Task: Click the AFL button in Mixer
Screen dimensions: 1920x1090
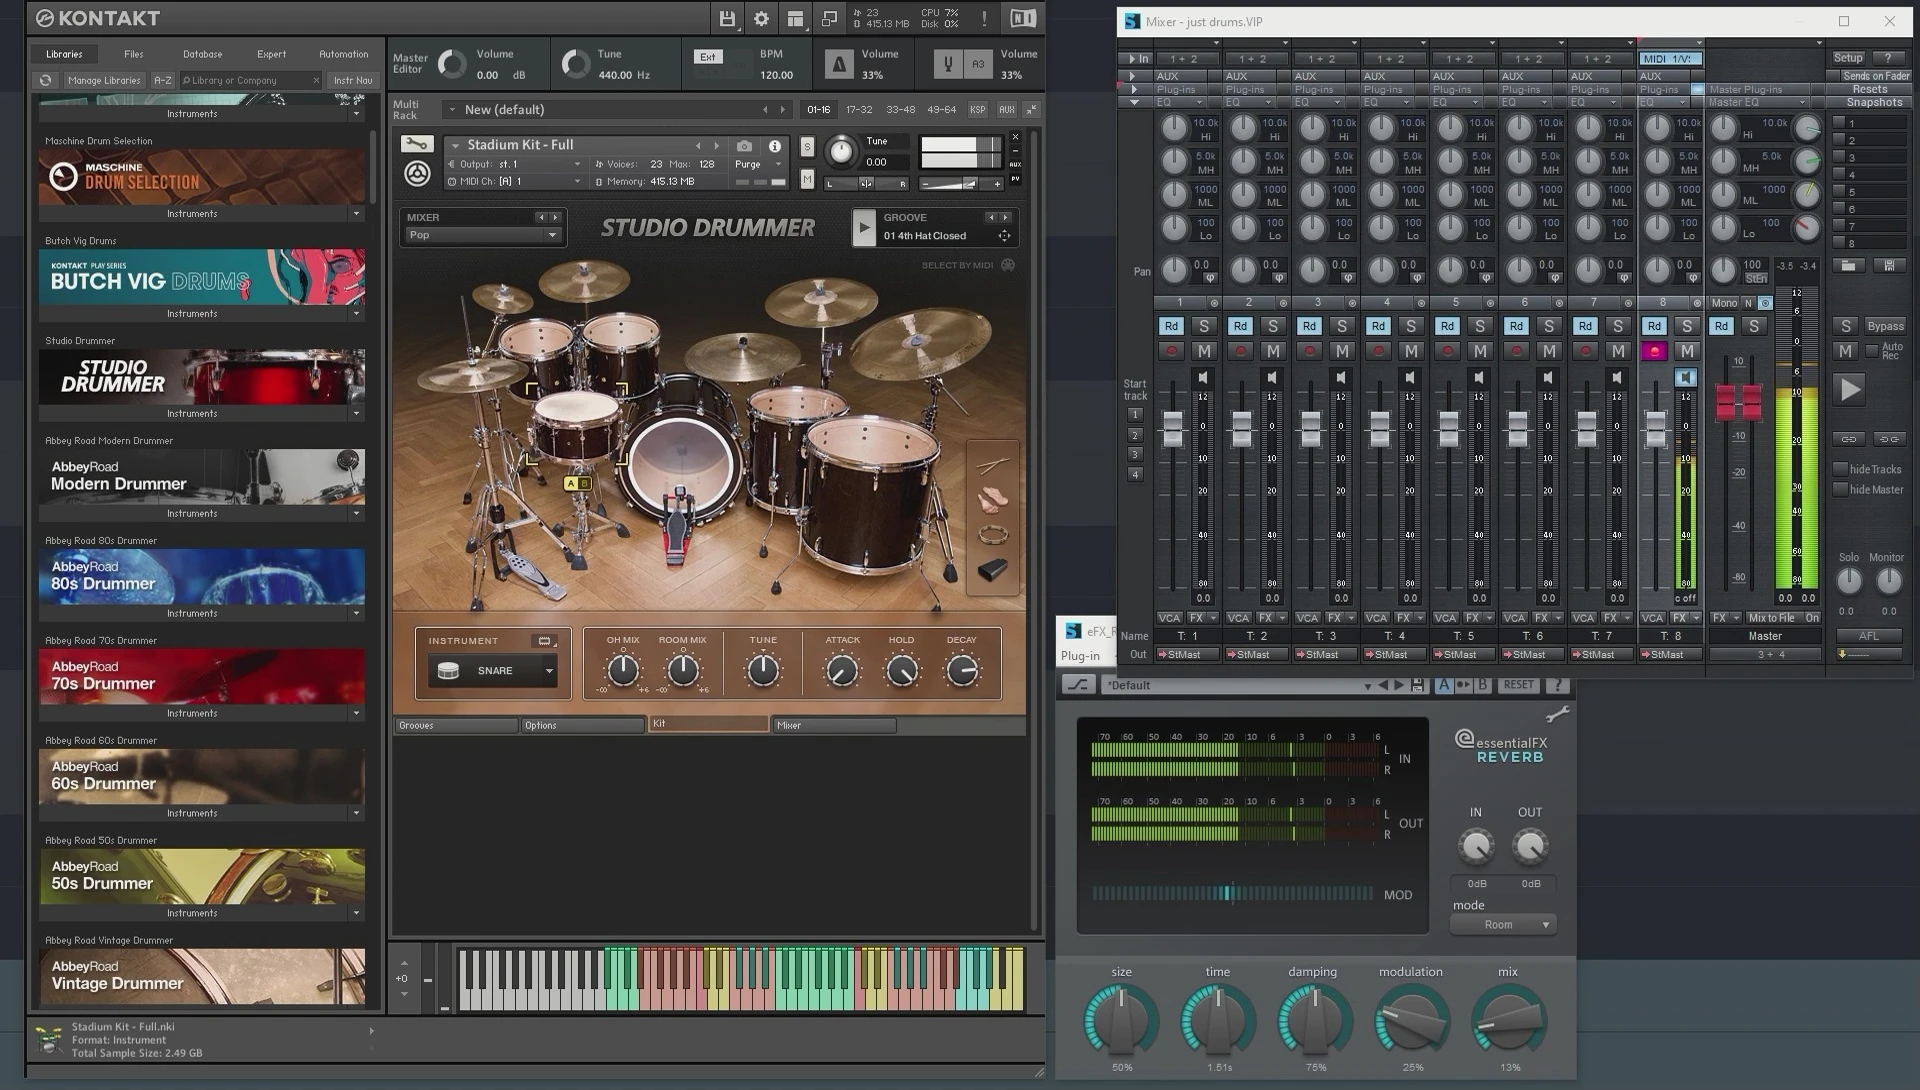Action: (x=1868, y=636)
